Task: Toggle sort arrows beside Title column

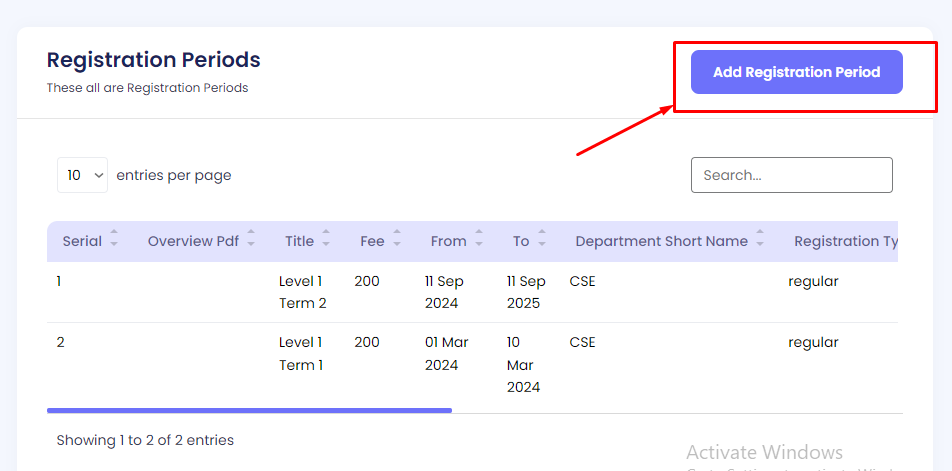Action: coord(327,241)
